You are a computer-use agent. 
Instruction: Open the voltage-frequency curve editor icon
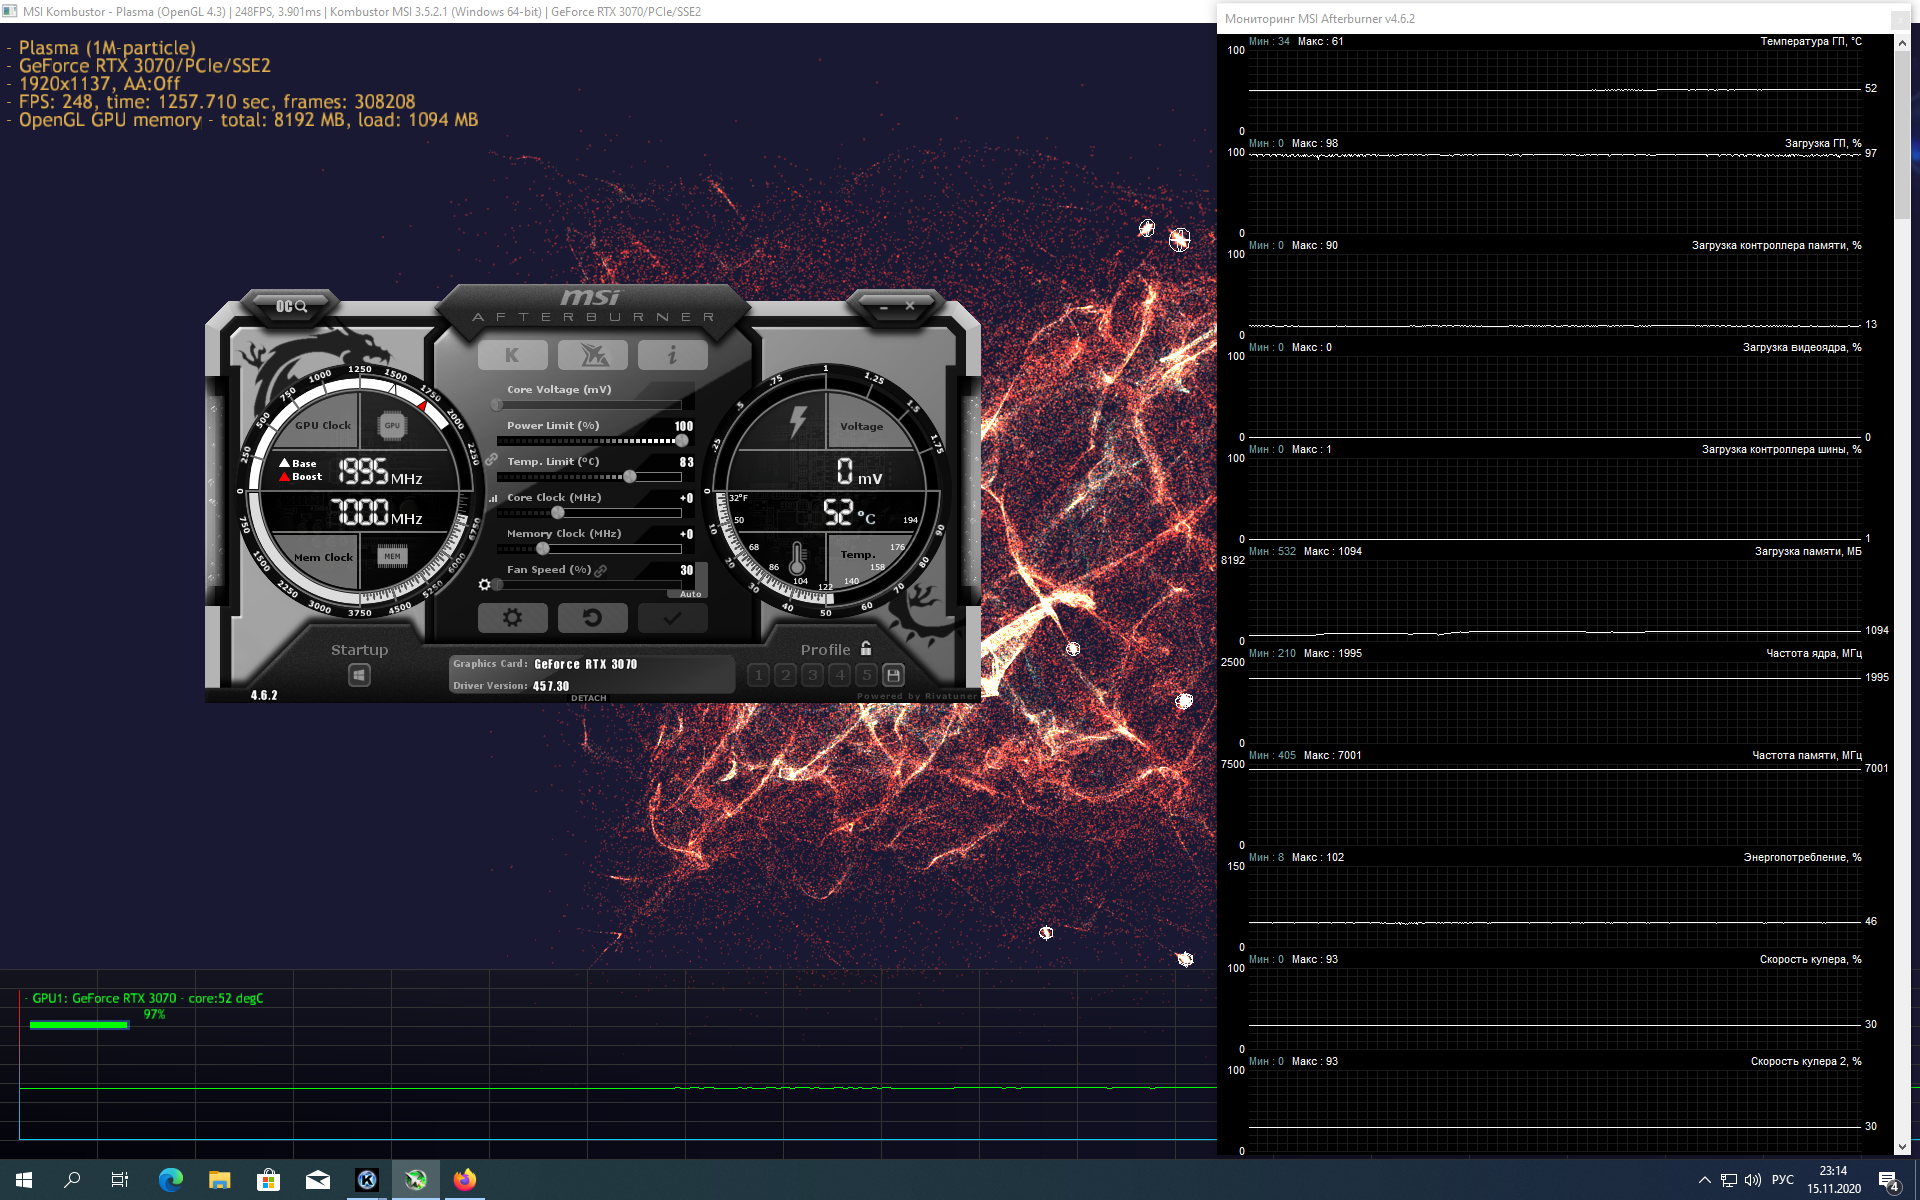click(x=493, y=497)
